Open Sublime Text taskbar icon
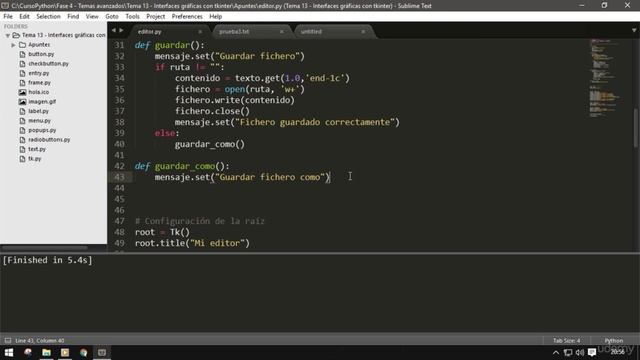 [x=102, y=352]
